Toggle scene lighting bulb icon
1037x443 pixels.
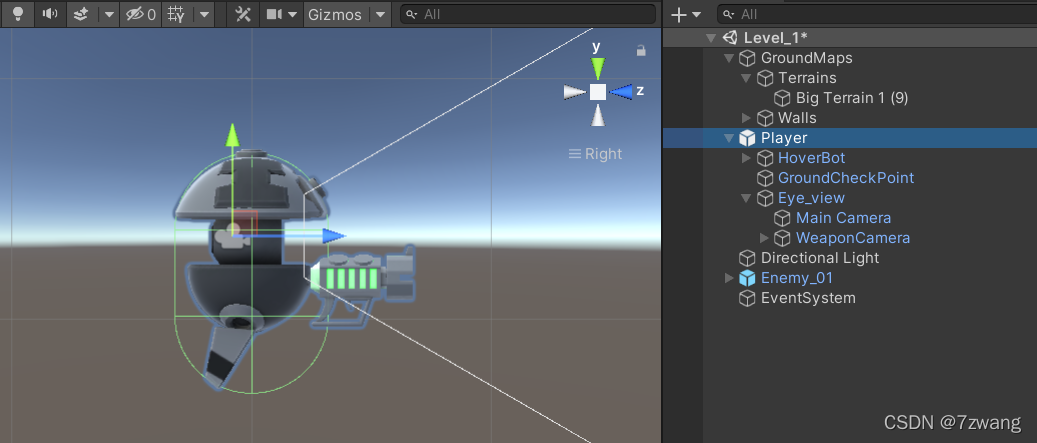(18, 14)
